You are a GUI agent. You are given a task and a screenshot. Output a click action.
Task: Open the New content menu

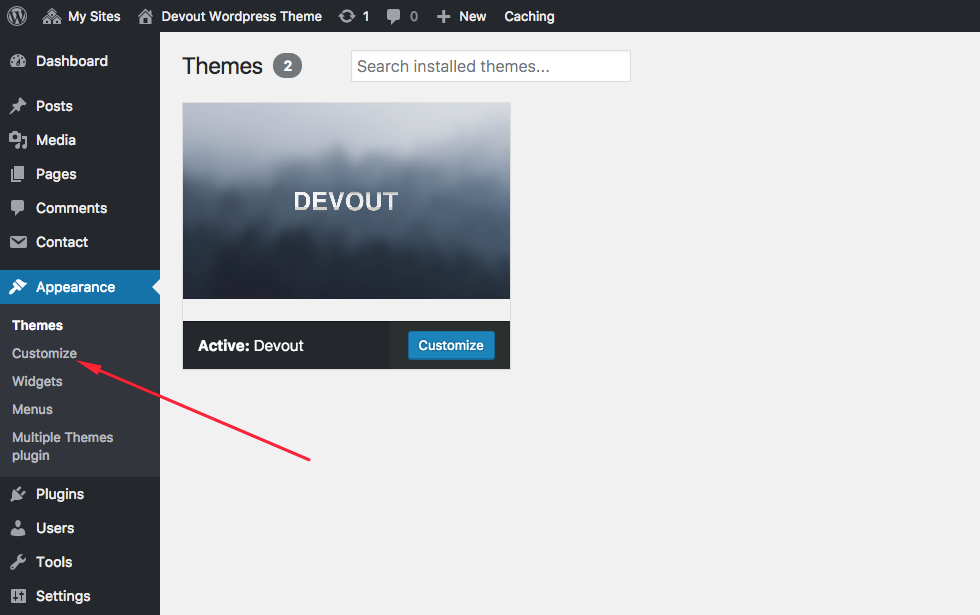pos(472,17)
